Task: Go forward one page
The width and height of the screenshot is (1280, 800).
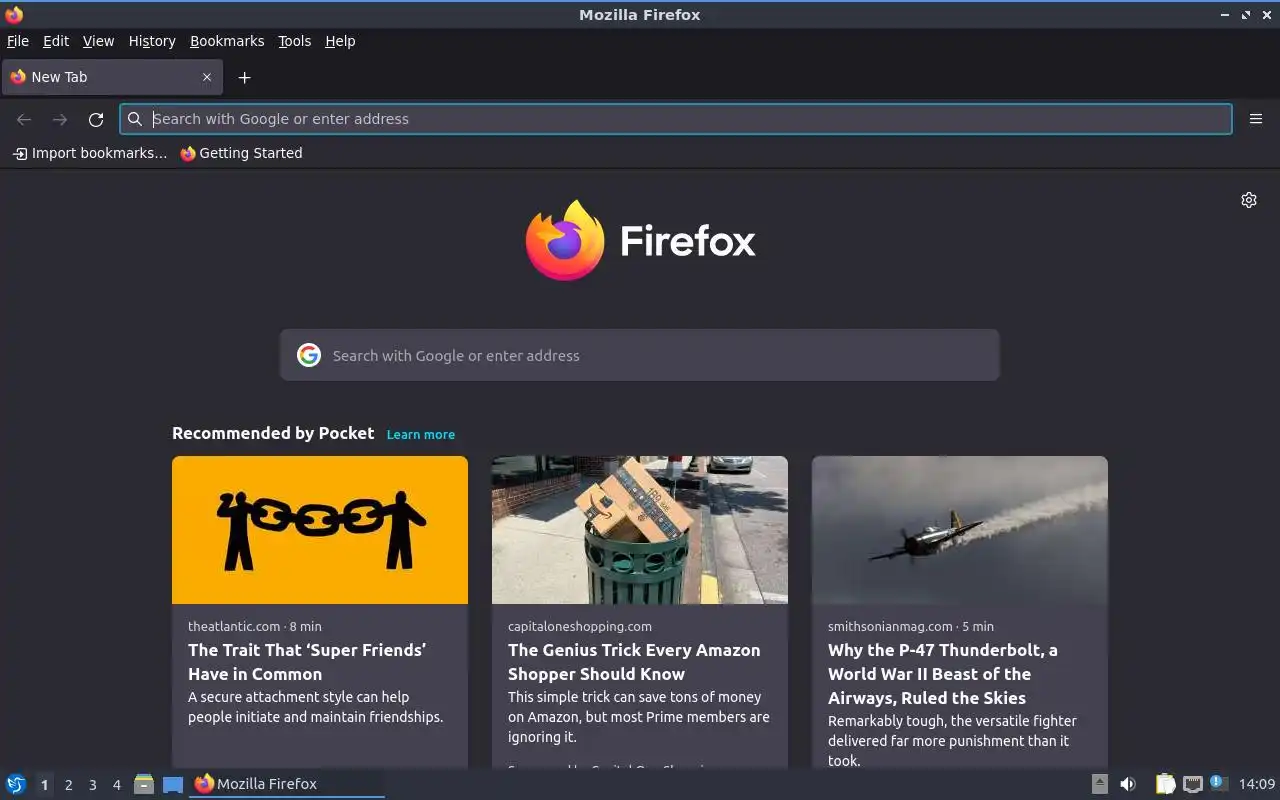Action: click(60, 119)
